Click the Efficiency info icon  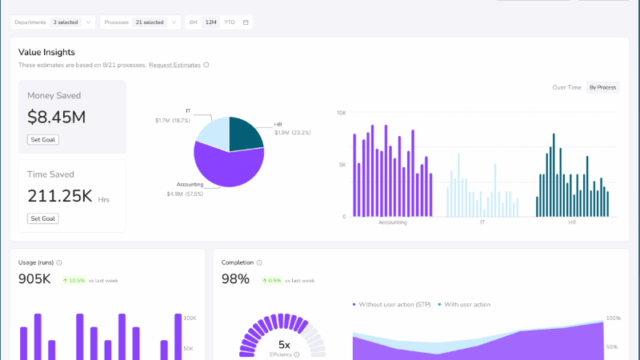(297, 355)
